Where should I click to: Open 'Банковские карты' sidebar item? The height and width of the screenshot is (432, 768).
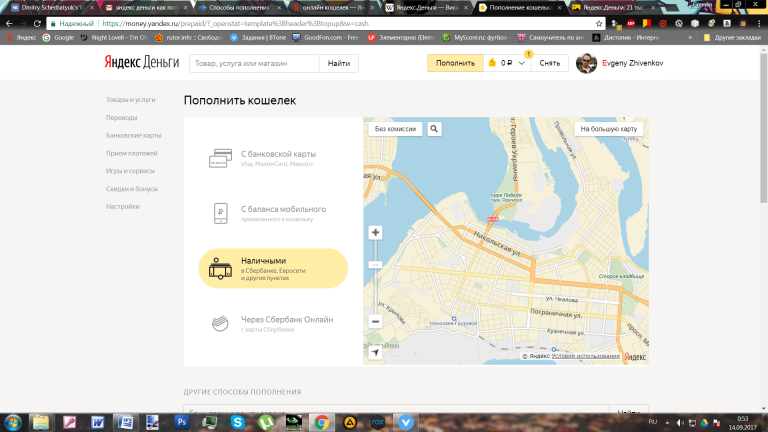(x=133, y=135)
